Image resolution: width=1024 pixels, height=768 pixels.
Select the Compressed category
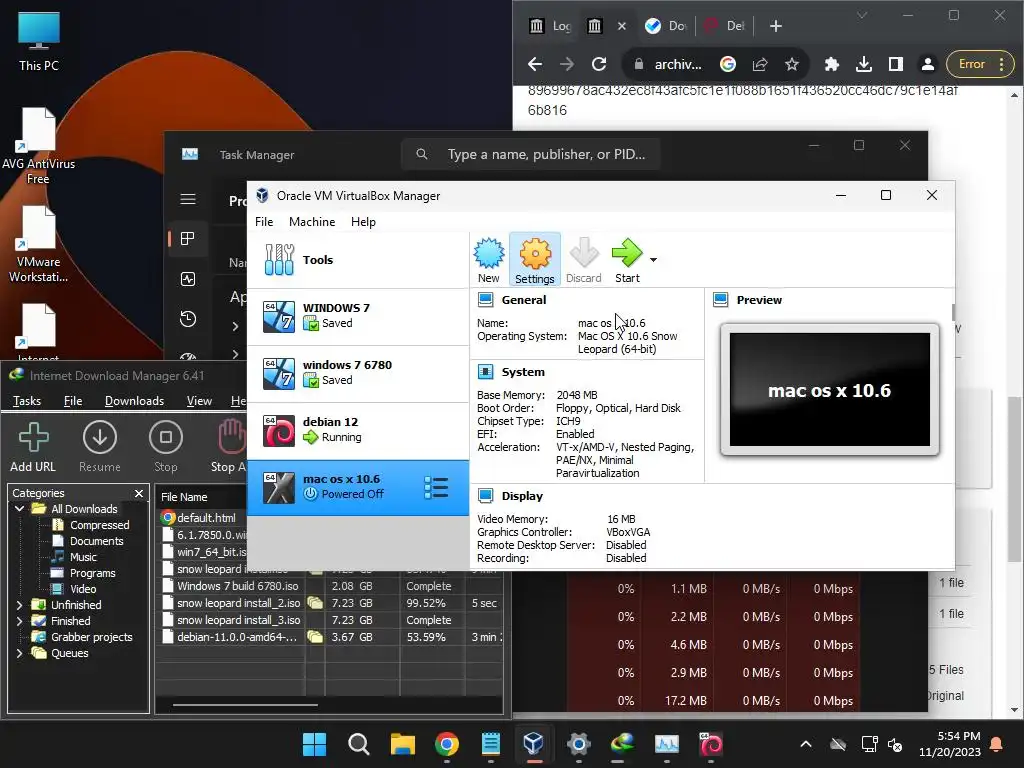[x=99, y=525]
